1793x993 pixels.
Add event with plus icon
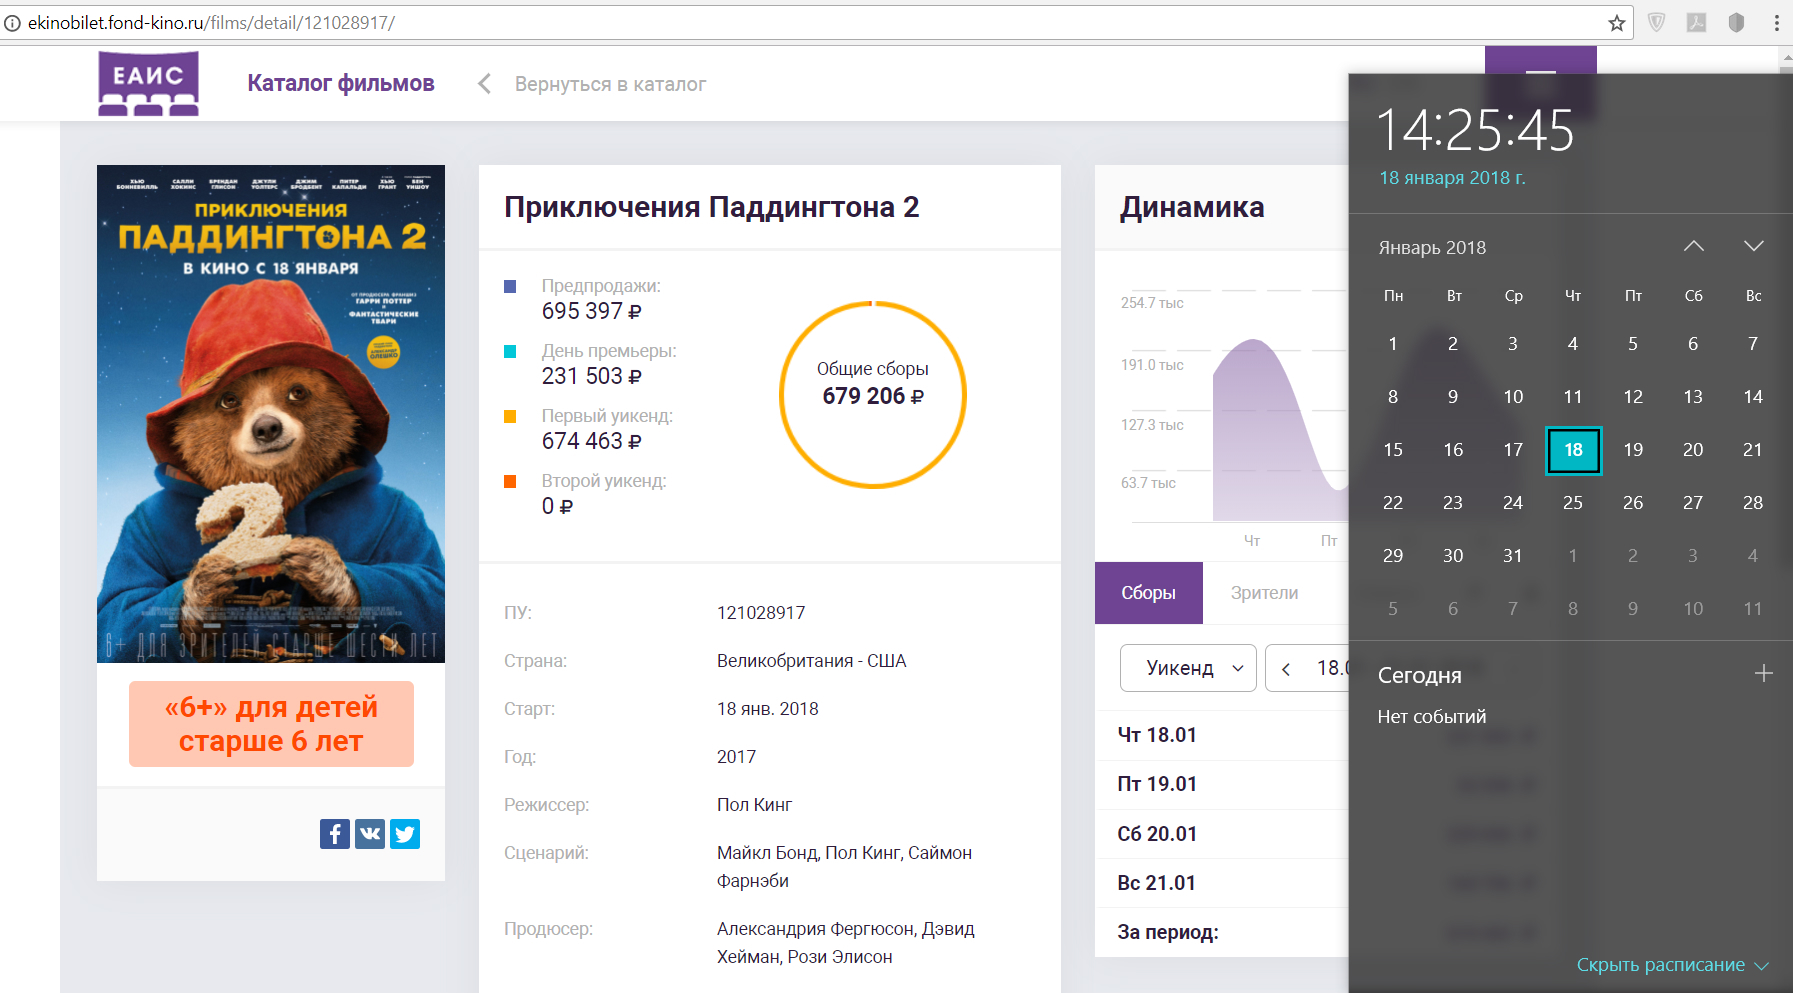pyautogui.click(x=1763, y=674)
